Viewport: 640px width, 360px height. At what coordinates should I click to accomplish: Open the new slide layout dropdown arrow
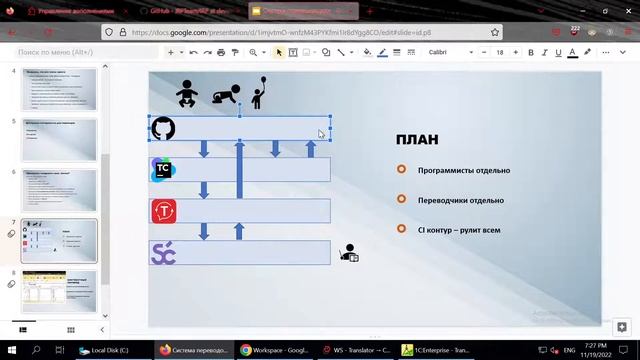click(x=181, y=52)
